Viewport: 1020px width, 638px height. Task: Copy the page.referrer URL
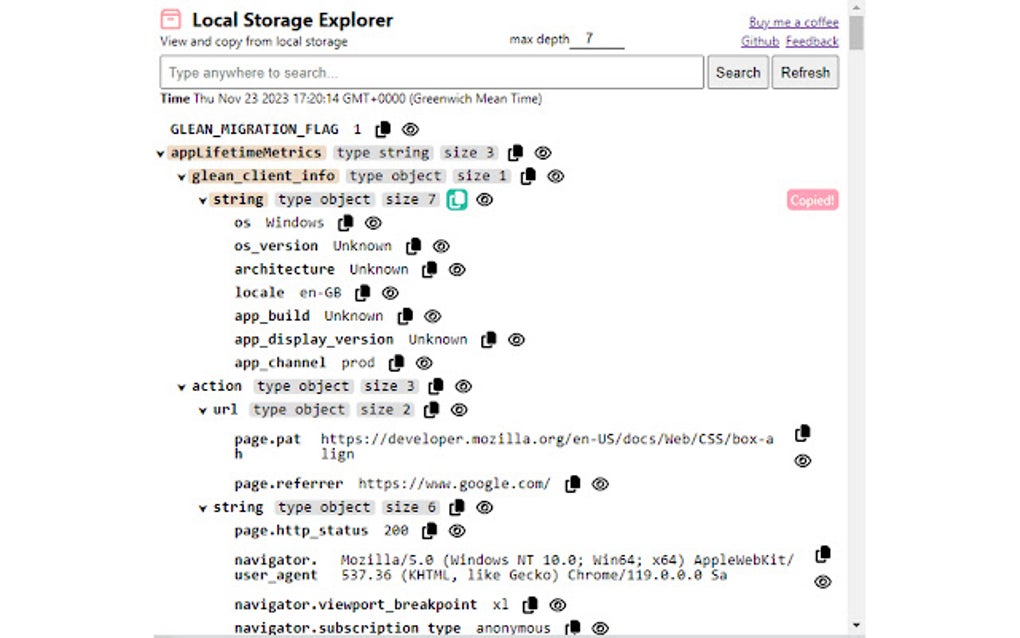(572, 483)
